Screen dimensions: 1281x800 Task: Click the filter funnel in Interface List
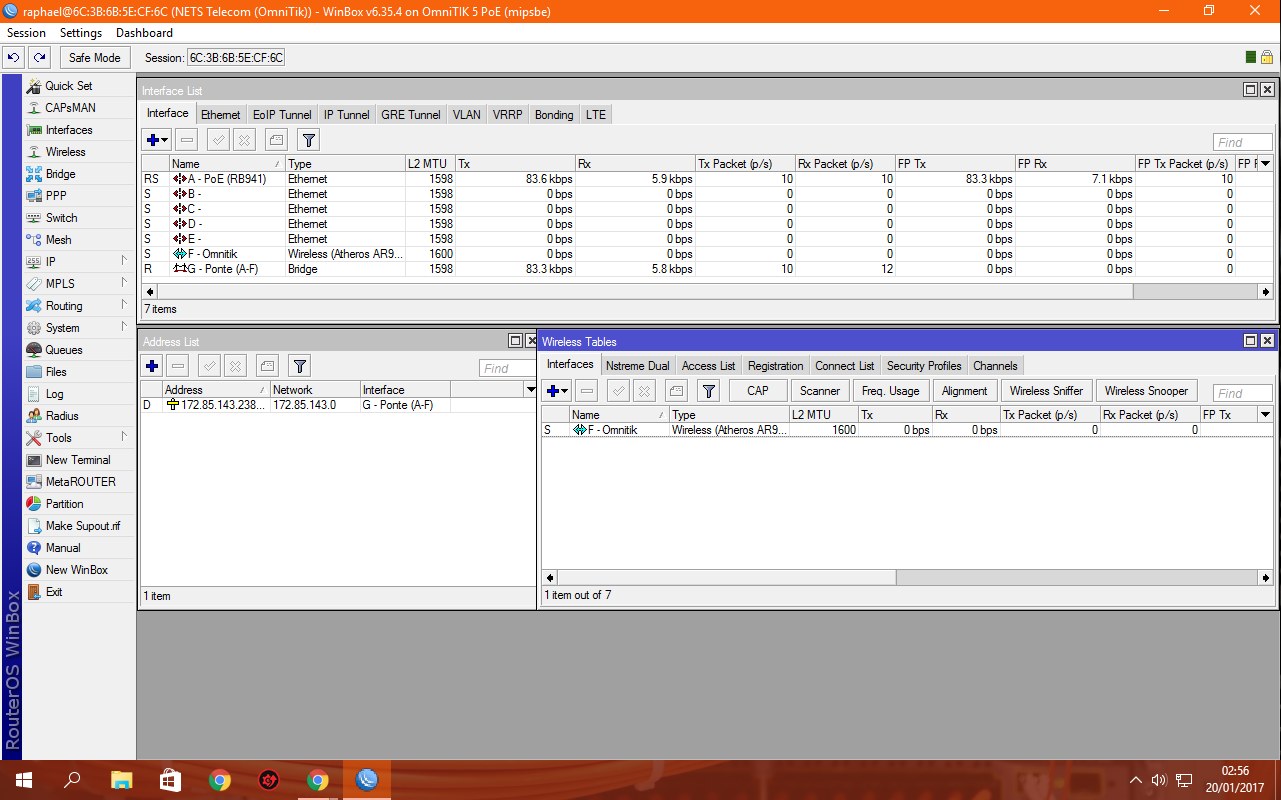click(309, 140)
